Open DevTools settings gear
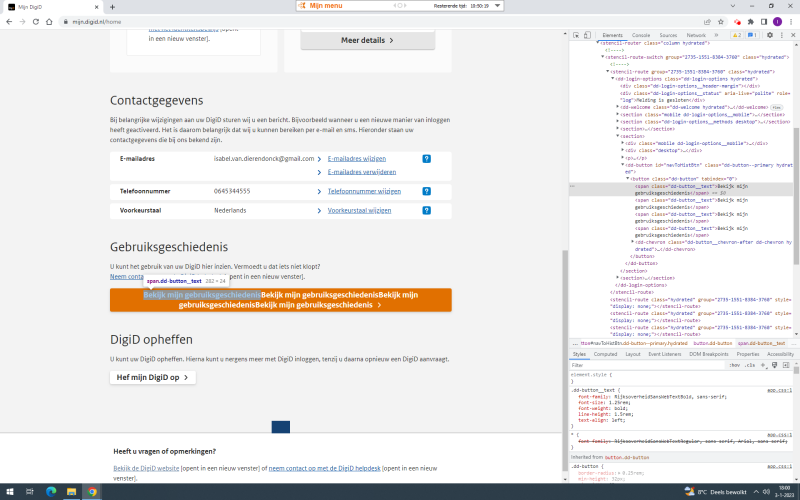 click(769, 35)
